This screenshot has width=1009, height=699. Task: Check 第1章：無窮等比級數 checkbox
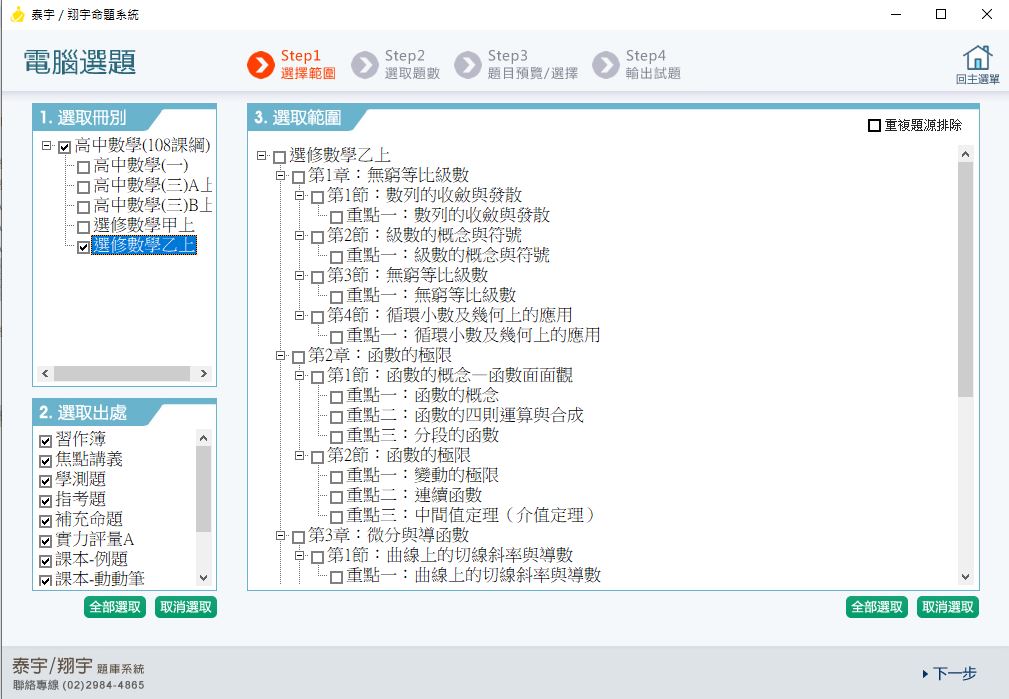298,177
